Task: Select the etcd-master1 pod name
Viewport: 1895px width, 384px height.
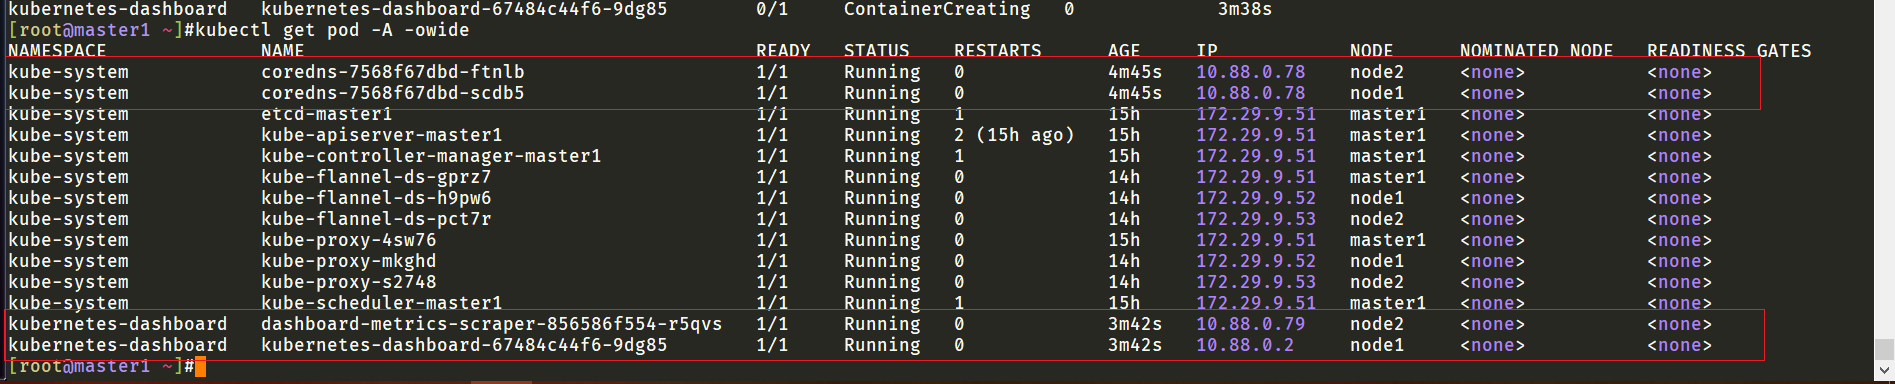Action: pos(327,114)
